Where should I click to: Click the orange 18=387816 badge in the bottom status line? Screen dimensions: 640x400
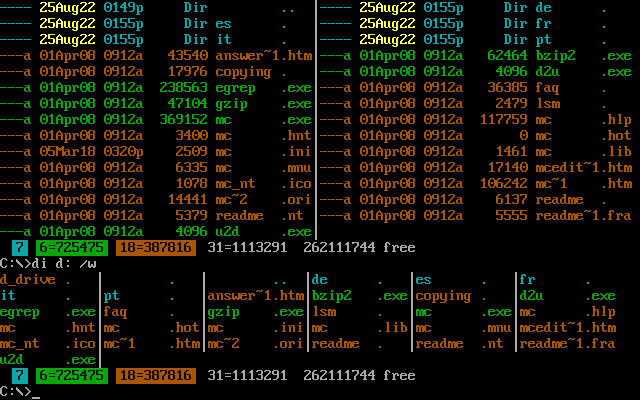click(154, 376)
